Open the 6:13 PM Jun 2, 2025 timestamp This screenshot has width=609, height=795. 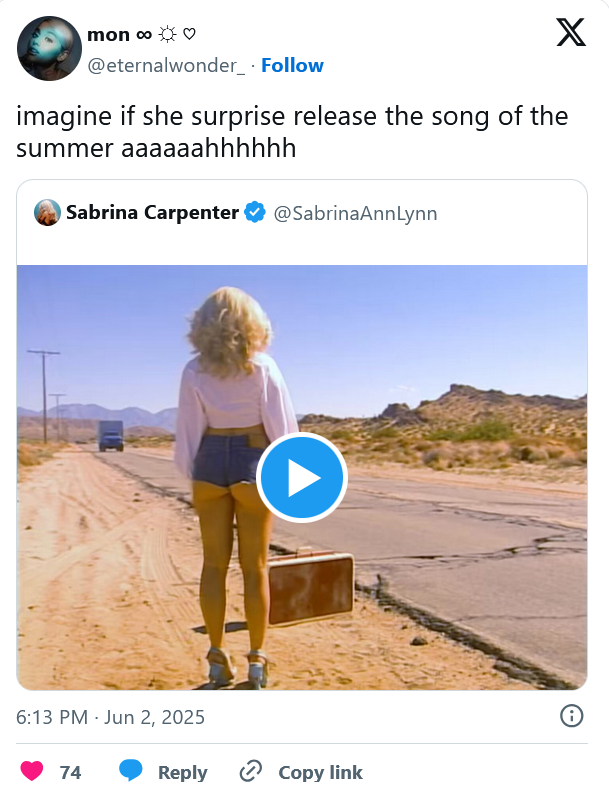[111, 717]
